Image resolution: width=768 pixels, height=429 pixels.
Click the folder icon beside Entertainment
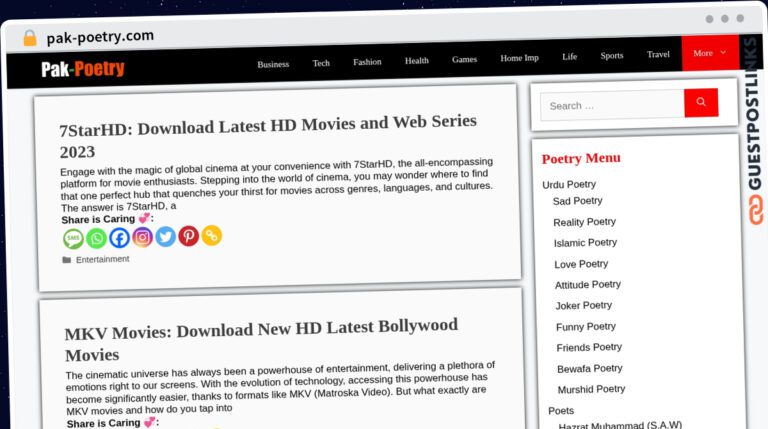coord(67,260)
